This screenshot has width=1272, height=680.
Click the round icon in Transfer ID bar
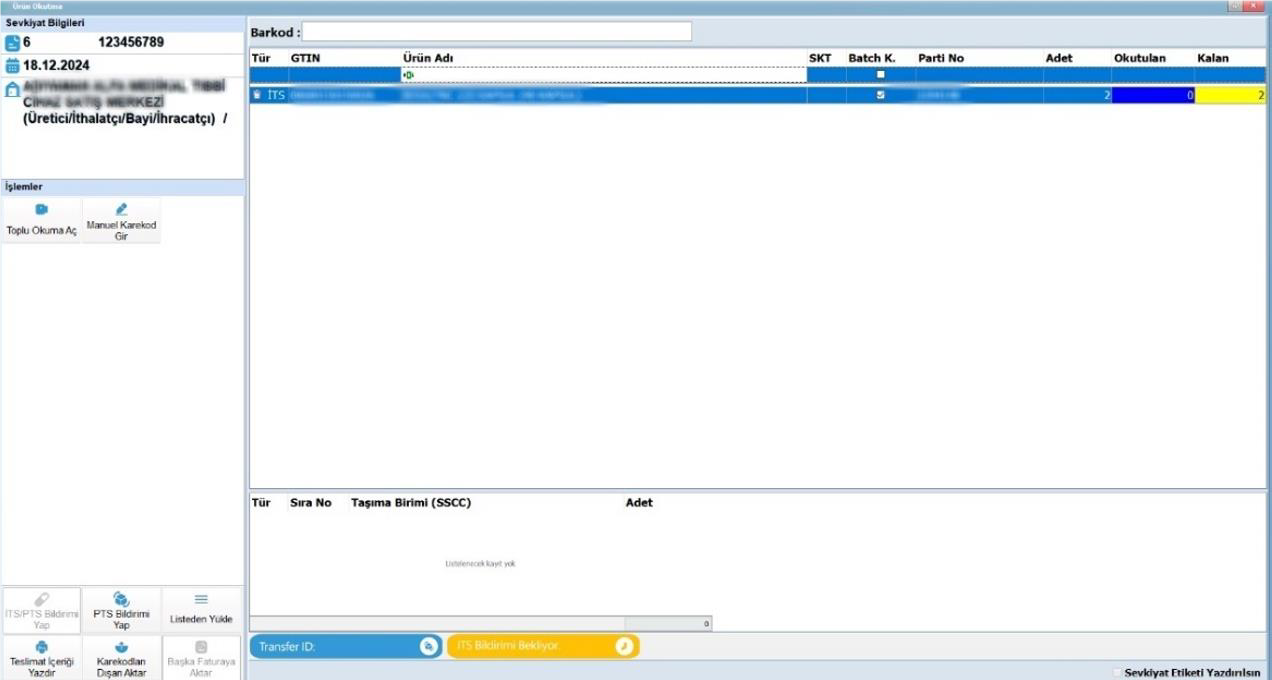click(x=429, y=647)
